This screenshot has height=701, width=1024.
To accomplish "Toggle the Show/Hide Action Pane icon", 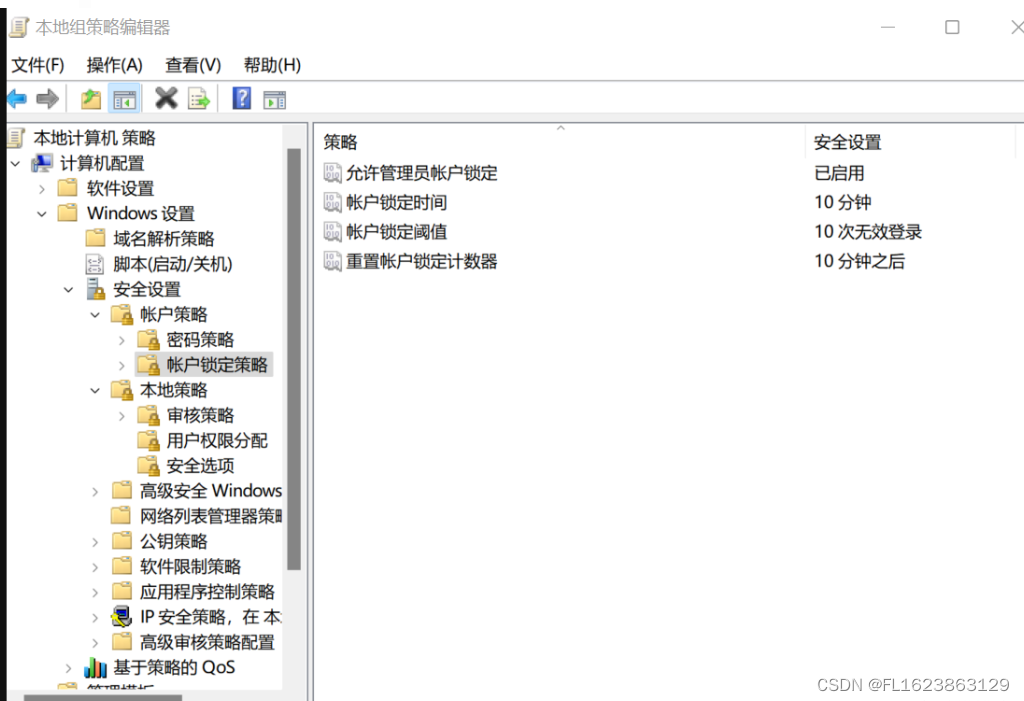I will click(x=274, y=98).
